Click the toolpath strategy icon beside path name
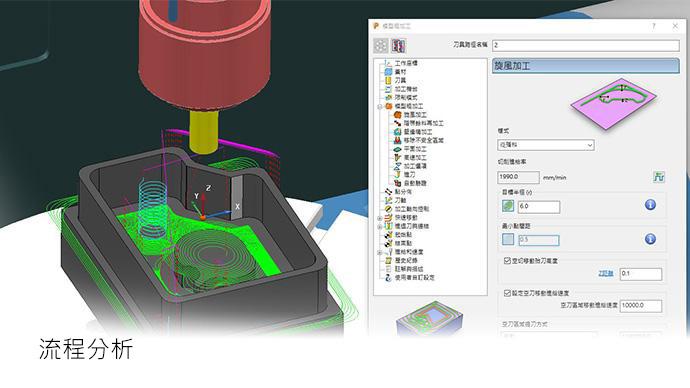 point(398,46)
